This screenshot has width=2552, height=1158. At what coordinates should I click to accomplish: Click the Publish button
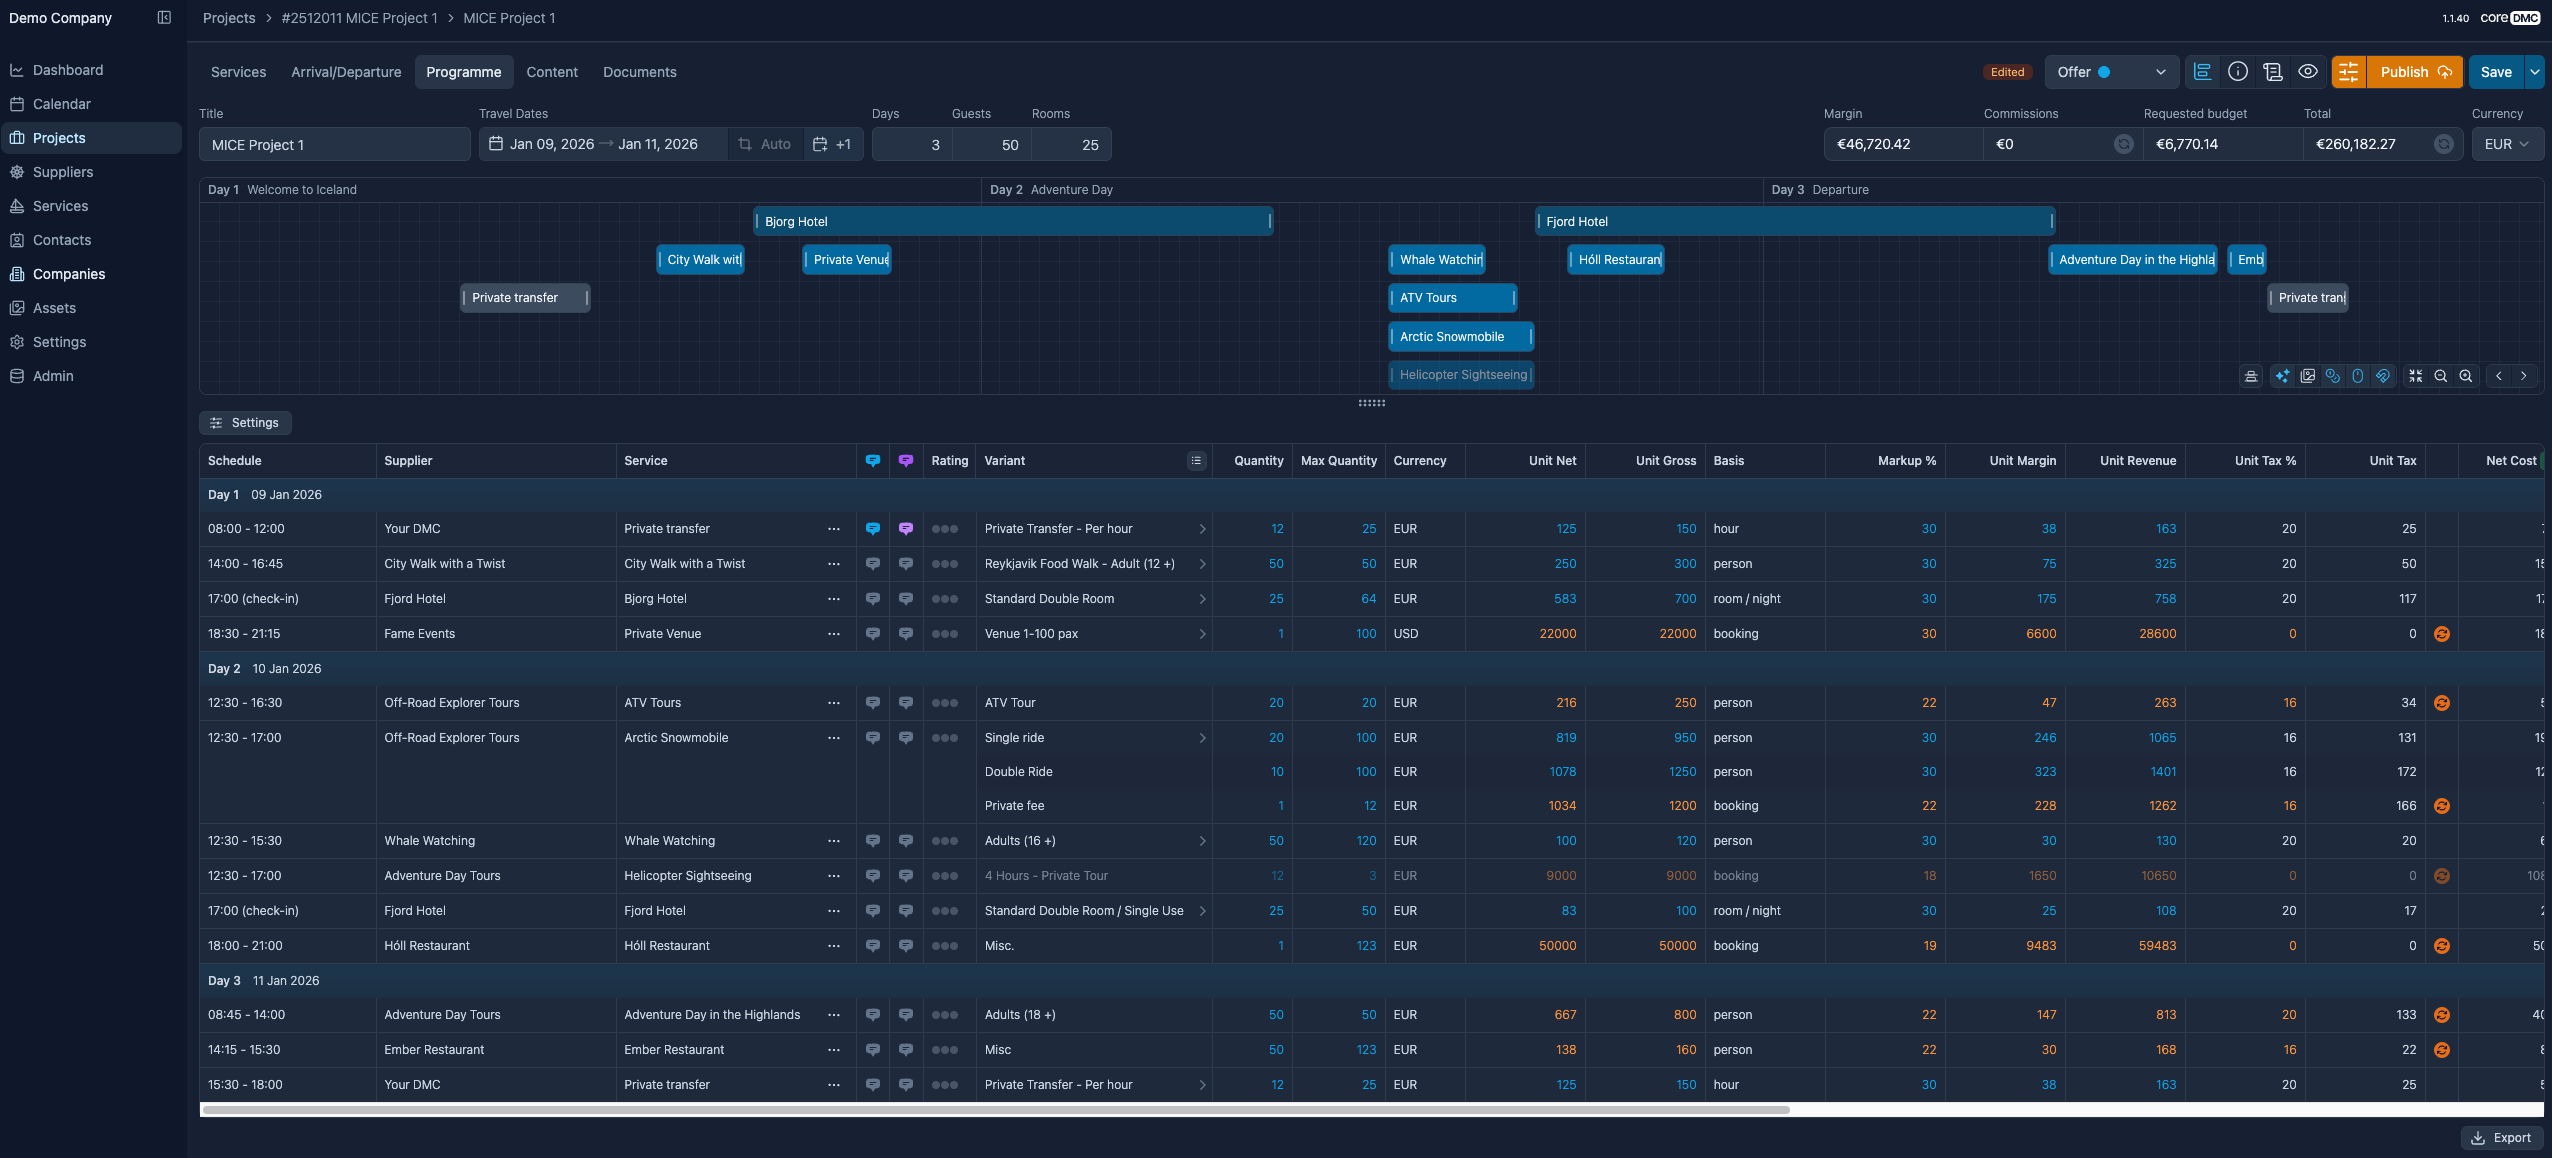pyautogui.click(x=2414, y=72)
